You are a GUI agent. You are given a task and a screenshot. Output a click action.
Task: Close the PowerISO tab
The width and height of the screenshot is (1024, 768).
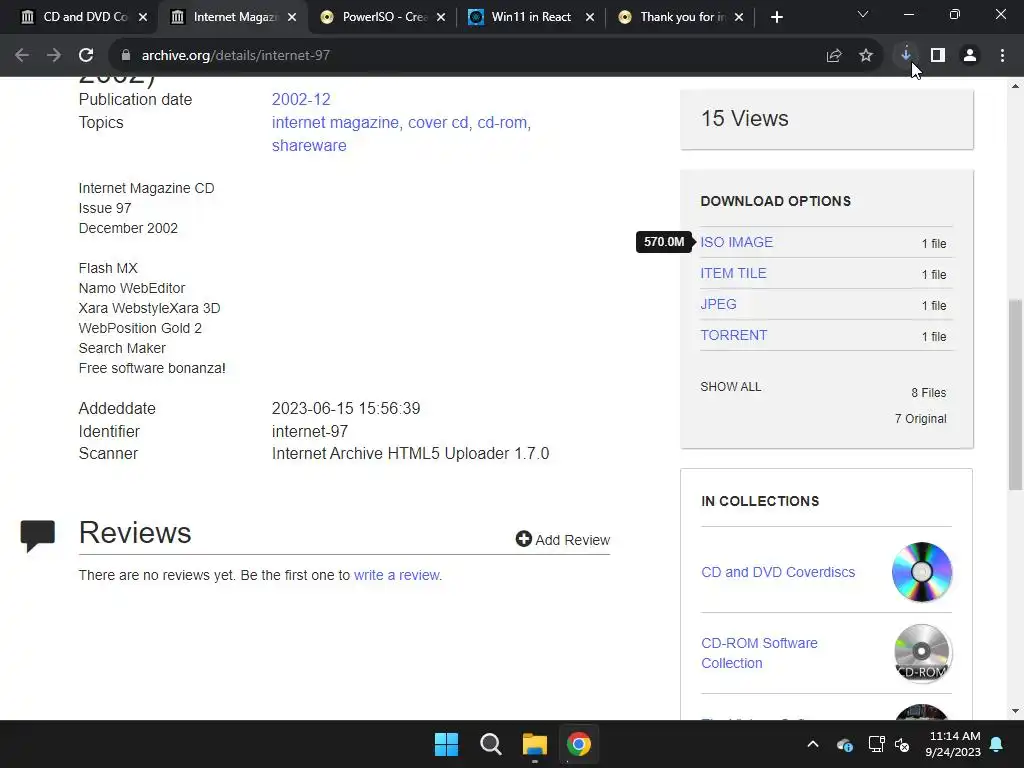441,17
